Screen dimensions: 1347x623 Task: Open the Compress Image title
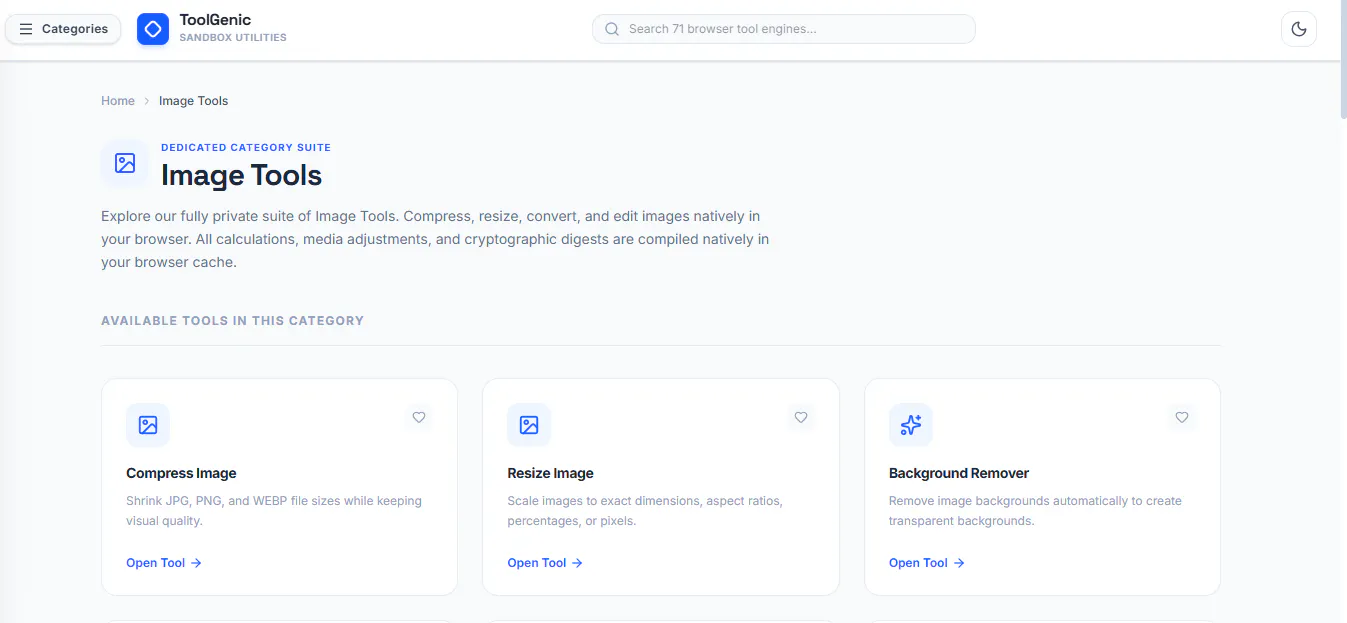181,473
